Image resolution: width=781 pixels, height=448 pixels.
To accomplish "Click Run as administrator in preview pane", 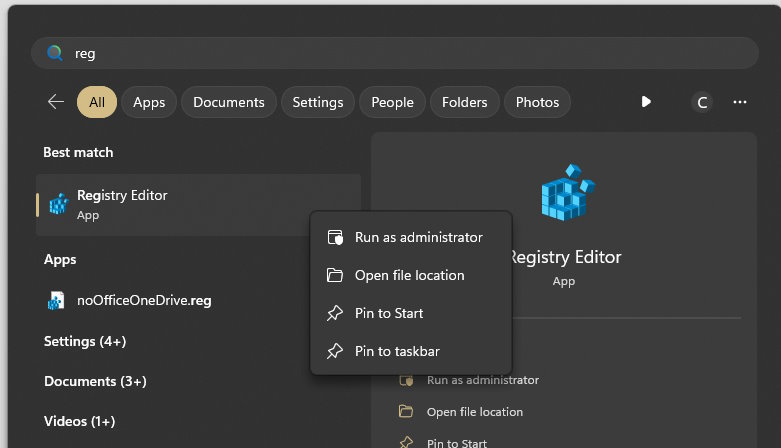I will (483, 380).
